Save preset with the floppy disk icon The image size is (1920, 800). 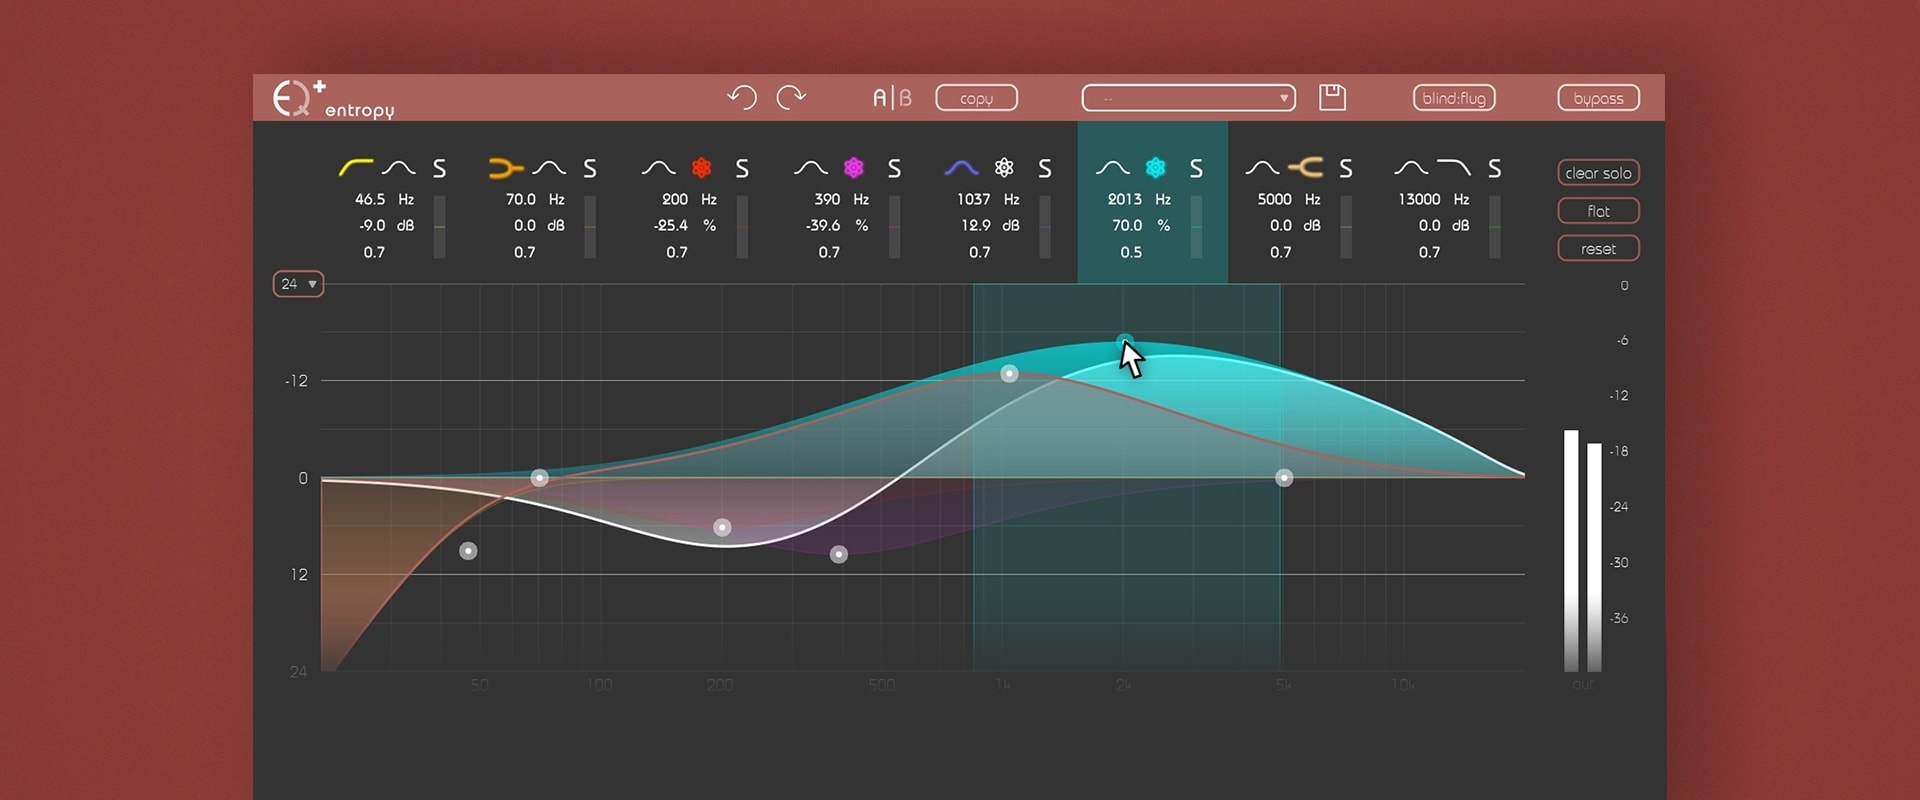pos(1332,97)
